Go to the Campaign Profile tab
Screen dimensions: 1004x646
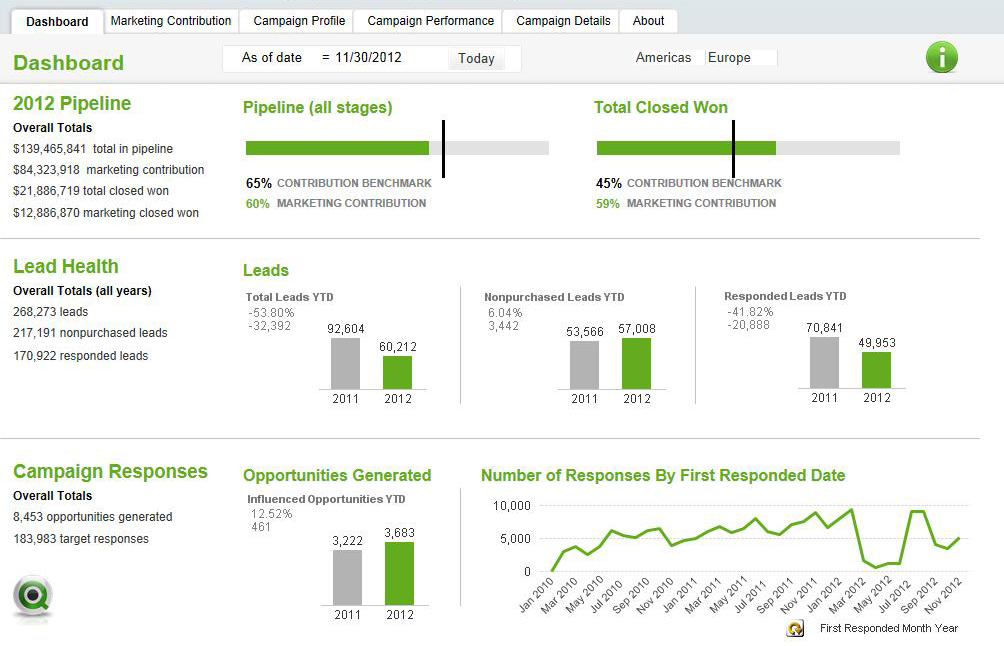click(x=299, y=20)
